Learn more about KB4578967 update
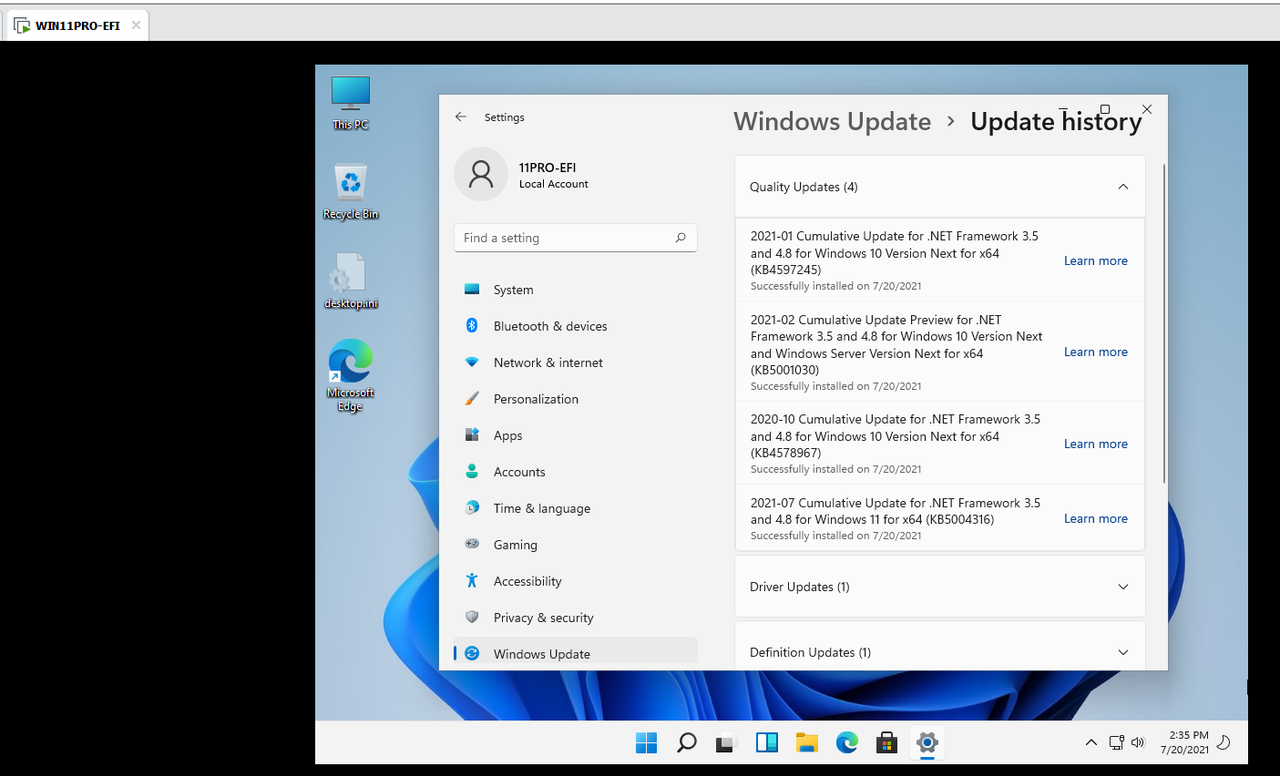The width and height of the screenshot is (1280, 776). 1095,444
